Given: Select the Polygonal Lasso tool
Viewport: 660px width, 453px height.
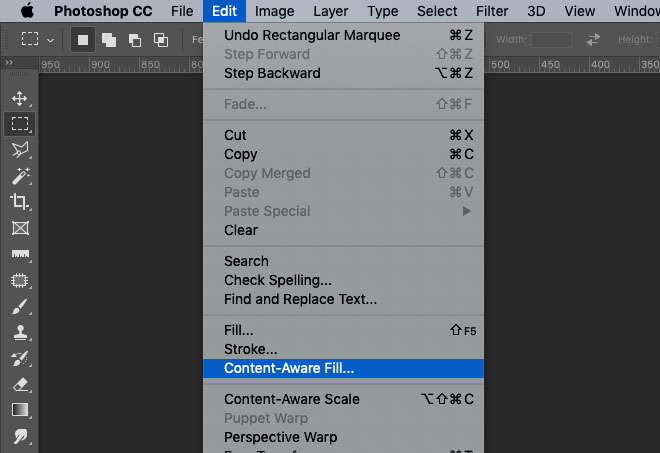Looking at the screenshot, I should click(x=19, y=150).
